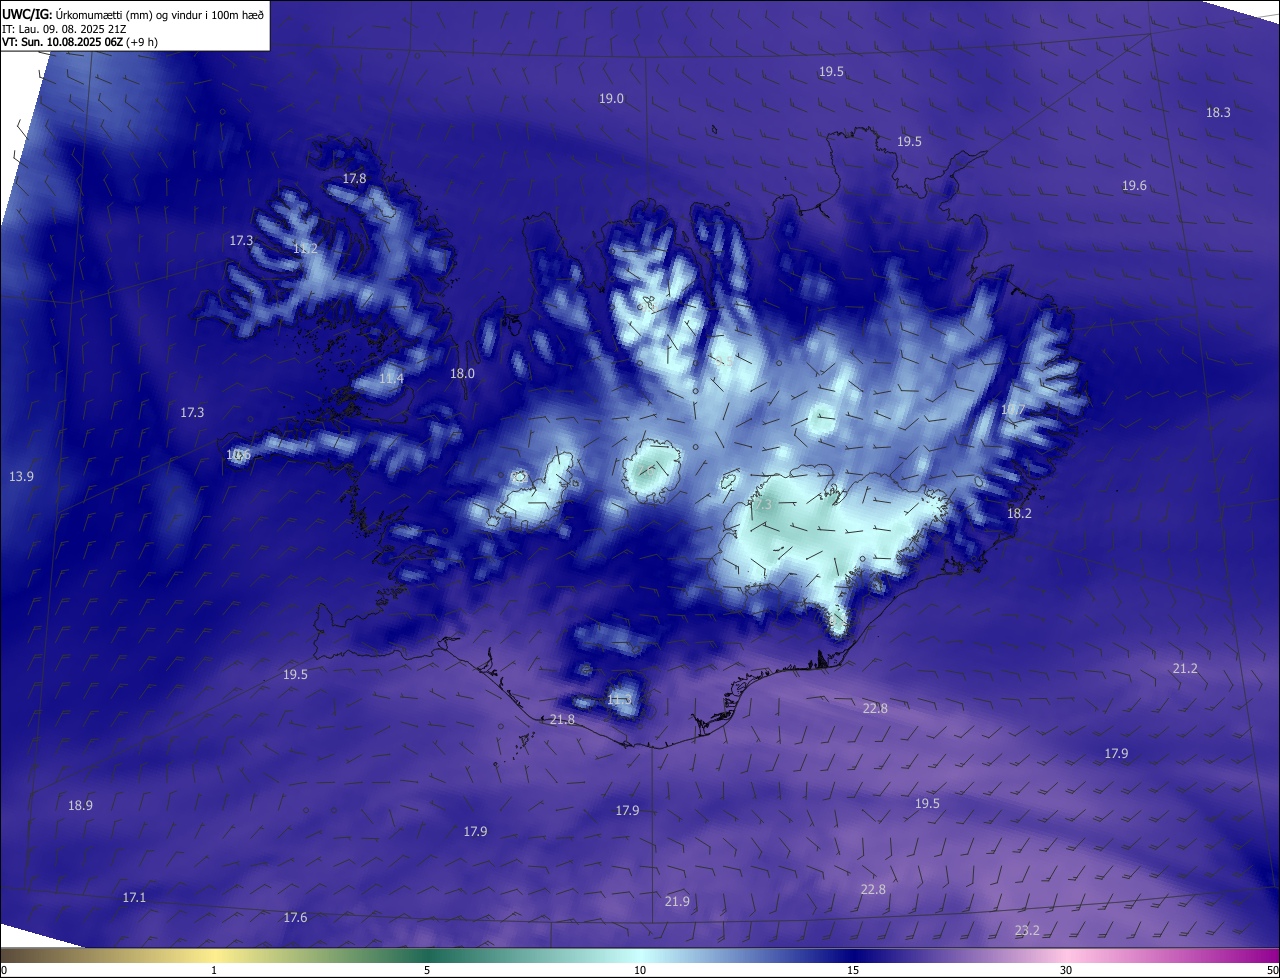Viewport: 1280px width, 978px height.
Task: Click the 11.2 value in the Westfjords
Action: (306, 248)
